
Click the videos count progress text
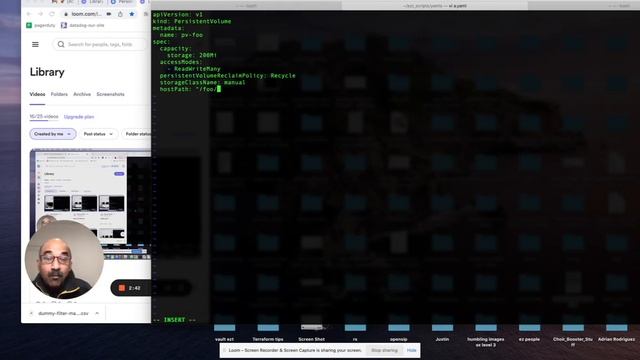(44, 116)
